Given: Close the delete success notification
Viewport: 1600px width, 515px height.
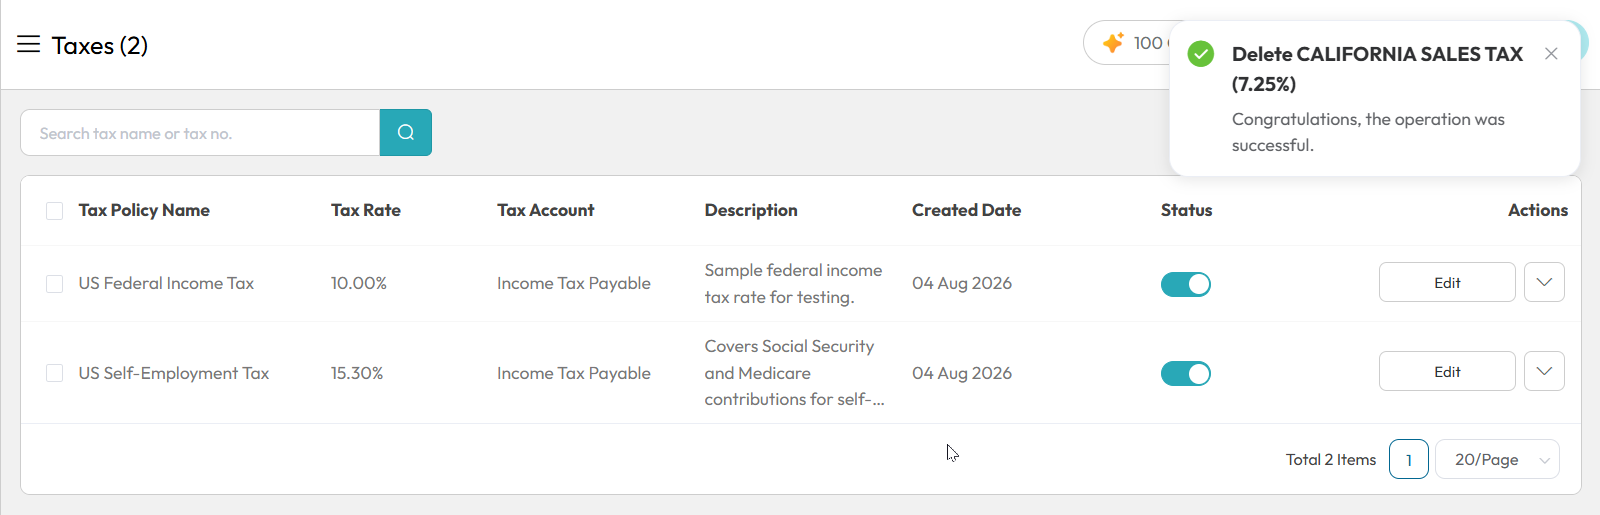Looking at the screenshot, I should [x=1551, y=54].
